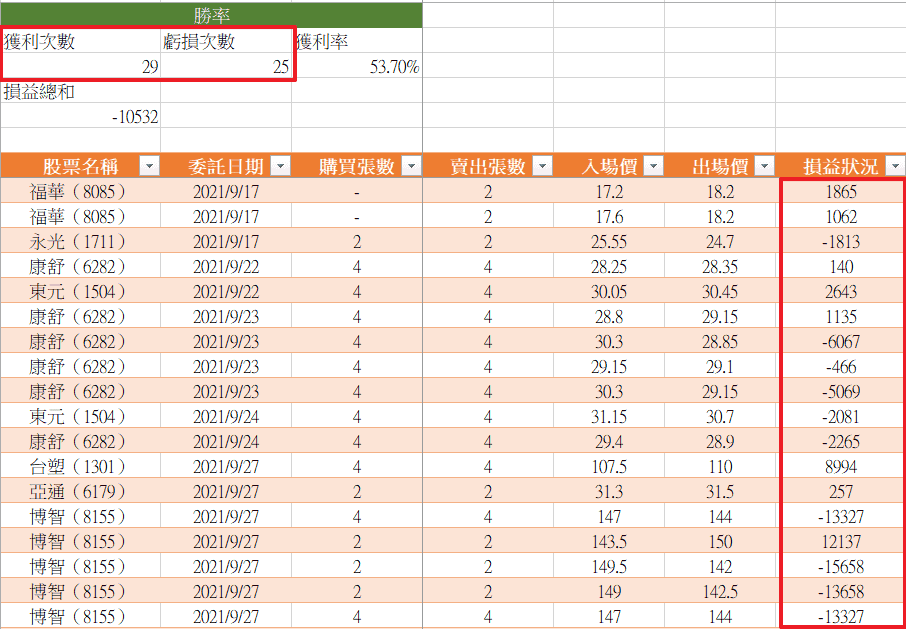Click the profit cell showing 12137

841,541
